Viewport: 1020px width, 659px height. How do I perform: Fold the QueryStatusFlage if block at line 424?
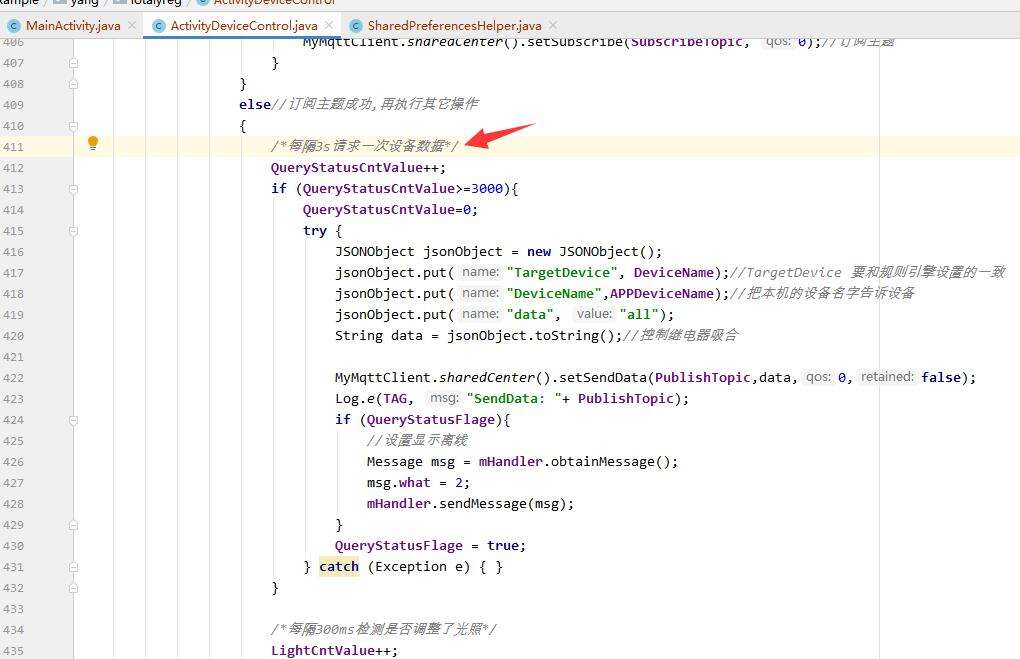73,420
